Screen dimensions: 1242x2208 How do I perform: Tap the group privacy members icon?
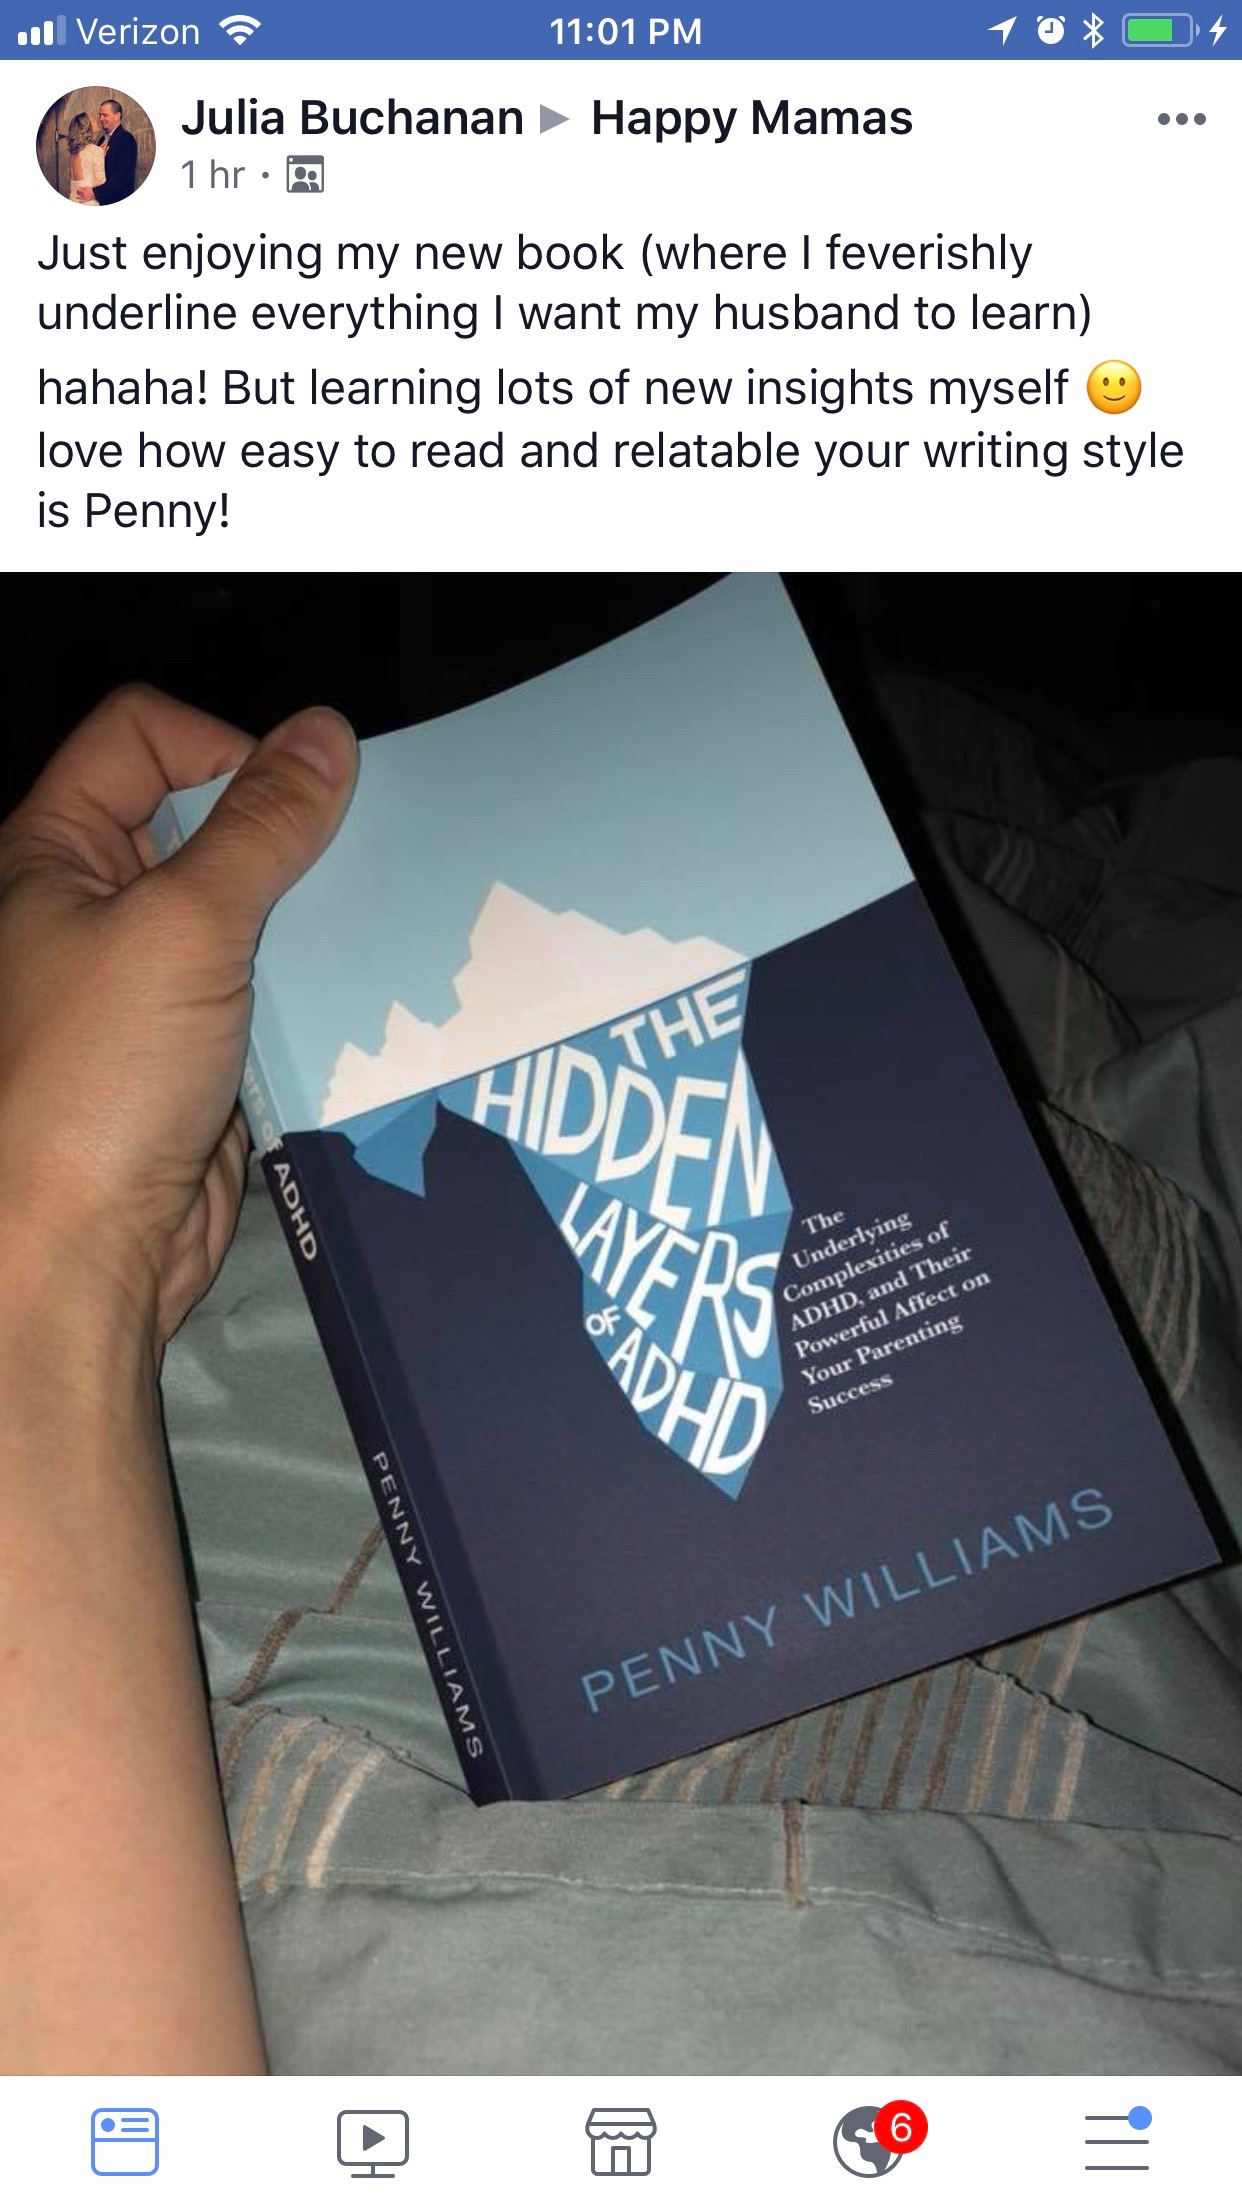(305, 175)
